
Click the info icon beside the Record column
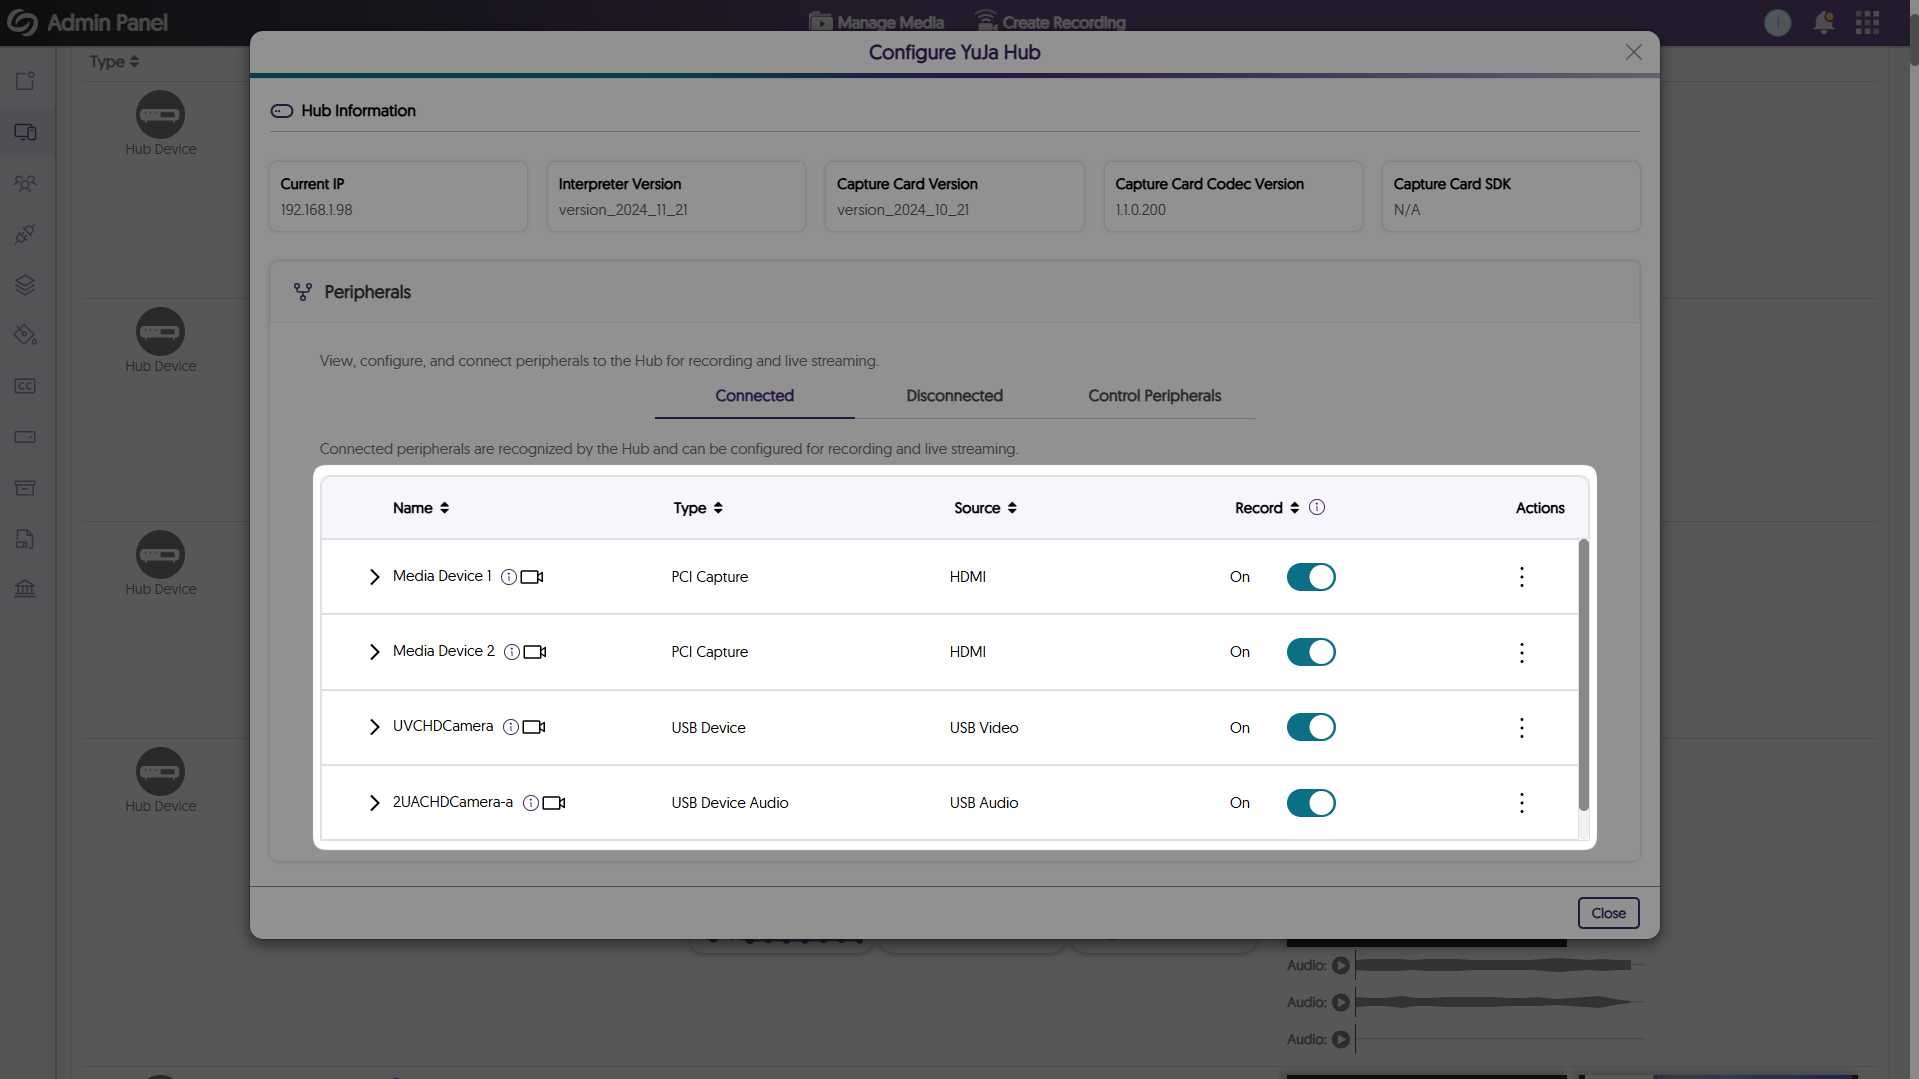click(1316, 507)
